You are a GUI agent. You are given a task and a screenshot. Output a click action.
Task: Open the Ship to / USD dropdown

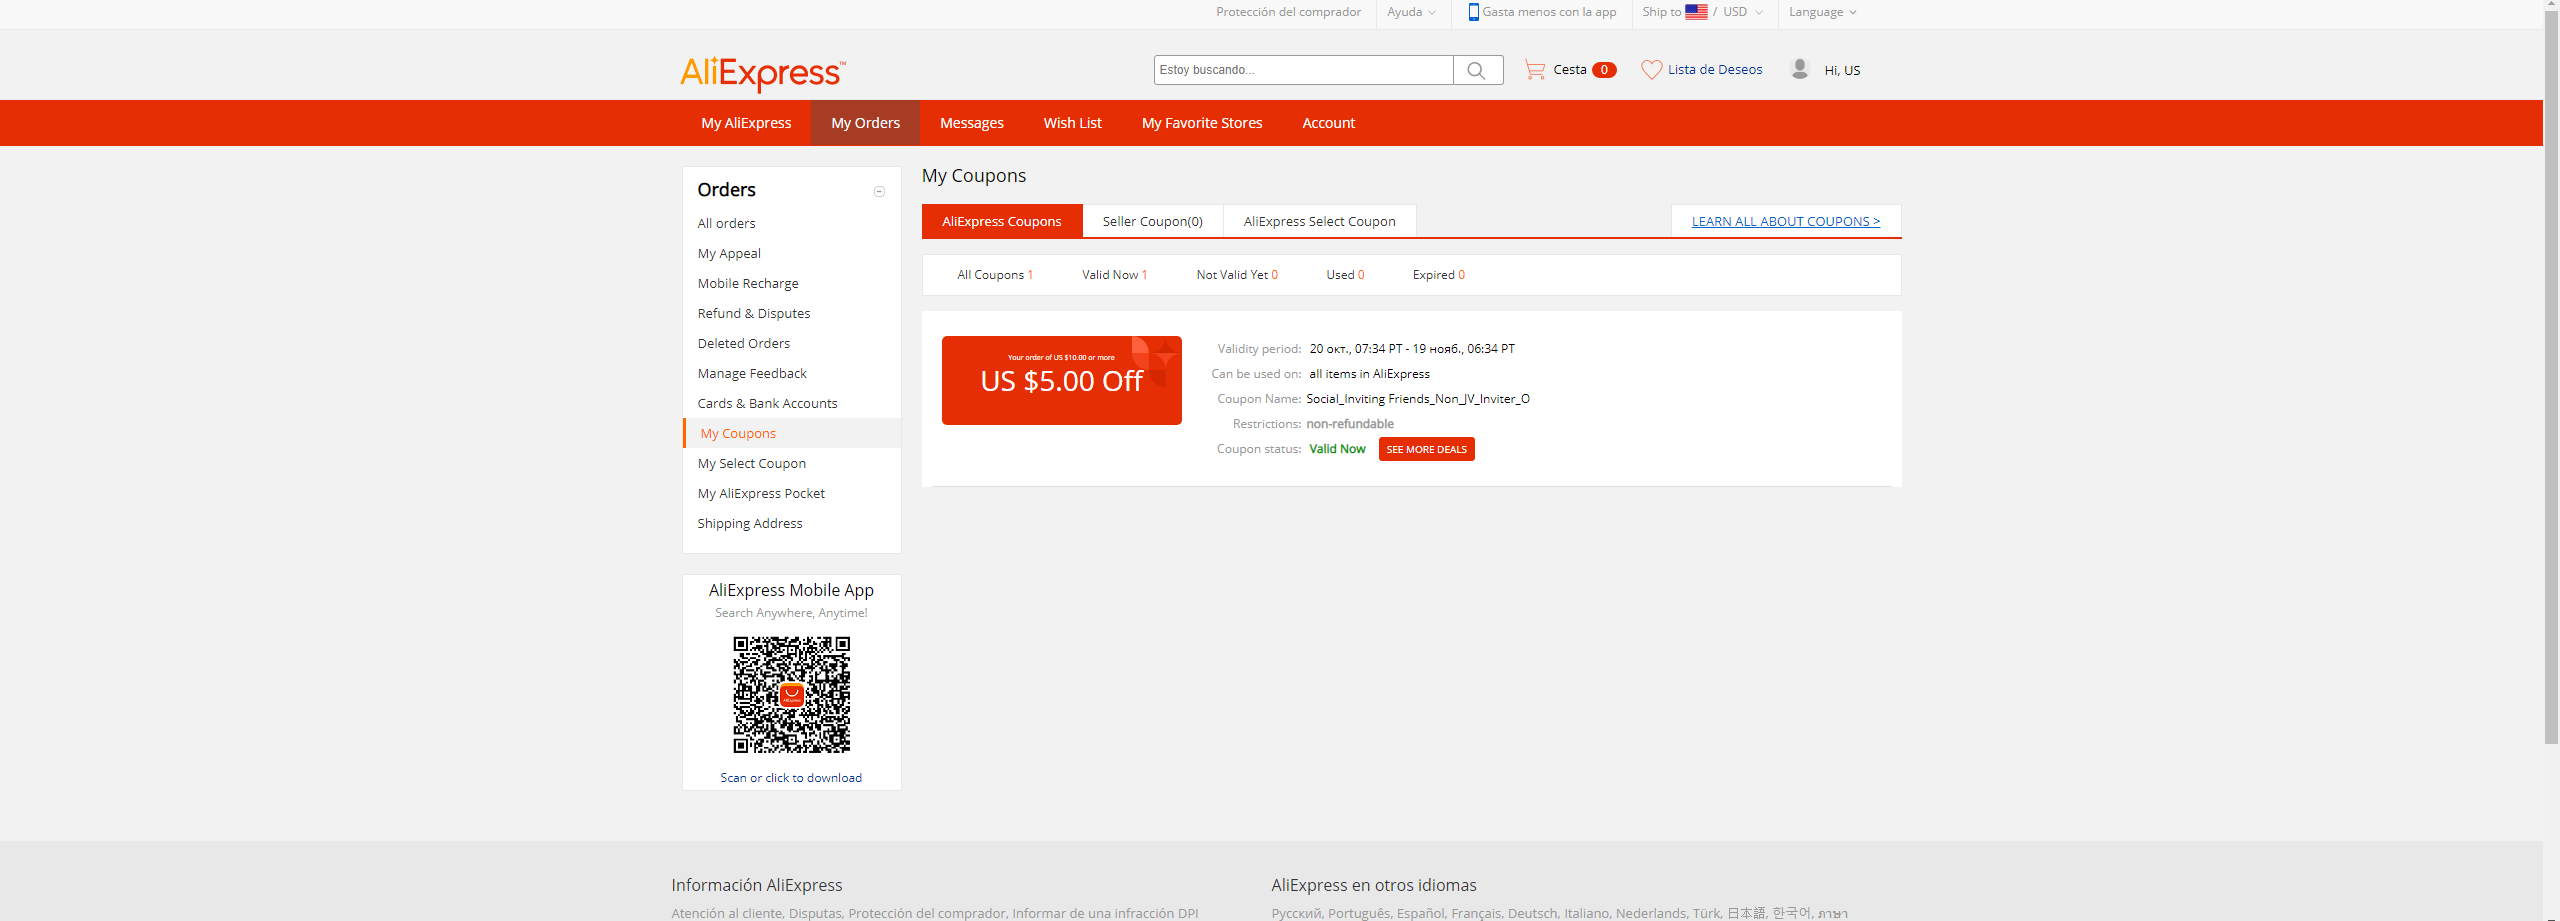pyautogui.click(x=1702, y=12)
